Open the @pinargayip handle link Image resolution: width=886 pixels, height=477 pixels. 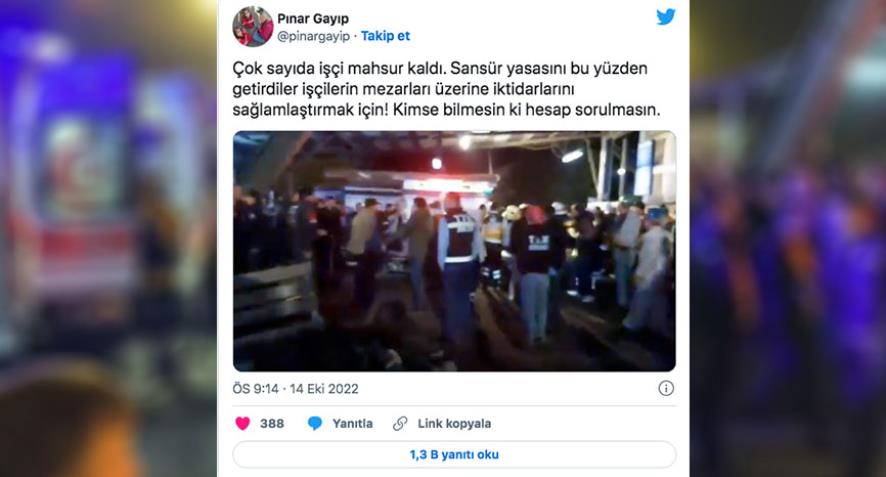coord(314,36)
